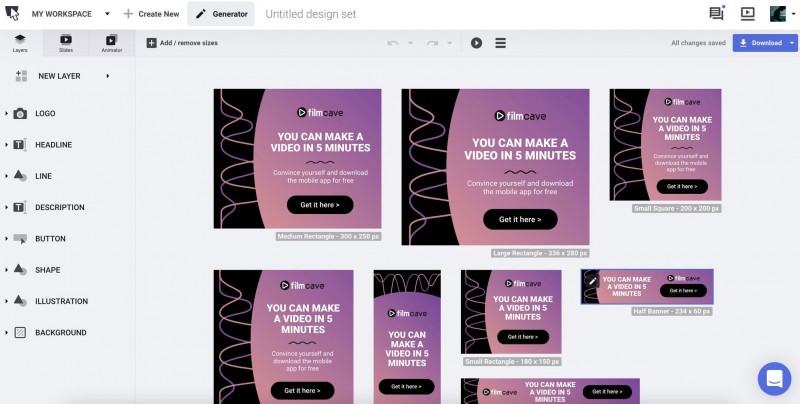Expand the HEADLINE layer
Screen dimensions: 800x404
coord(6,145)
